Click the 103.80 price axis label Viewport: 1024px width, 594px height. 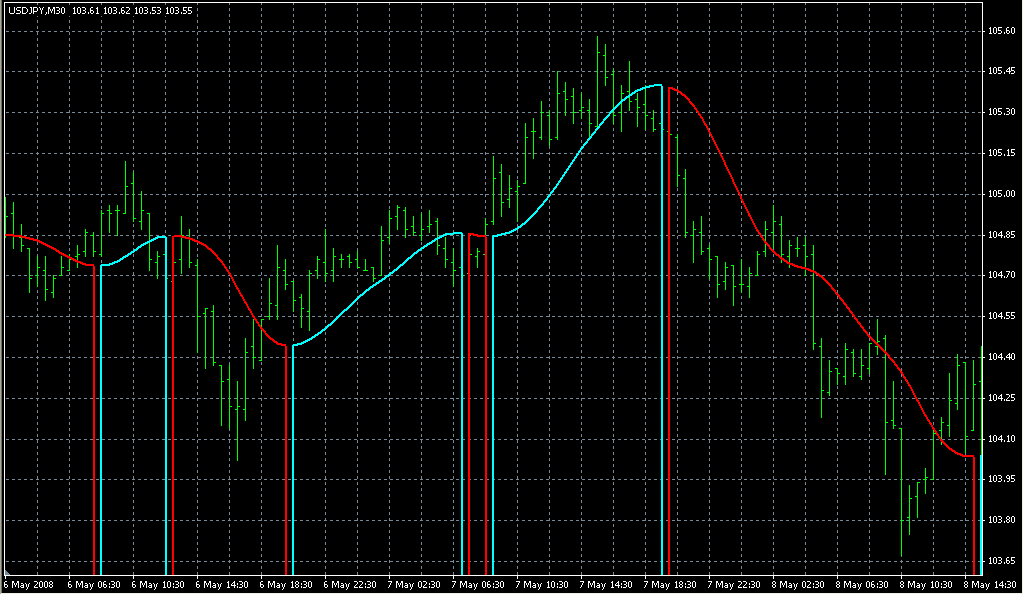1002,521
